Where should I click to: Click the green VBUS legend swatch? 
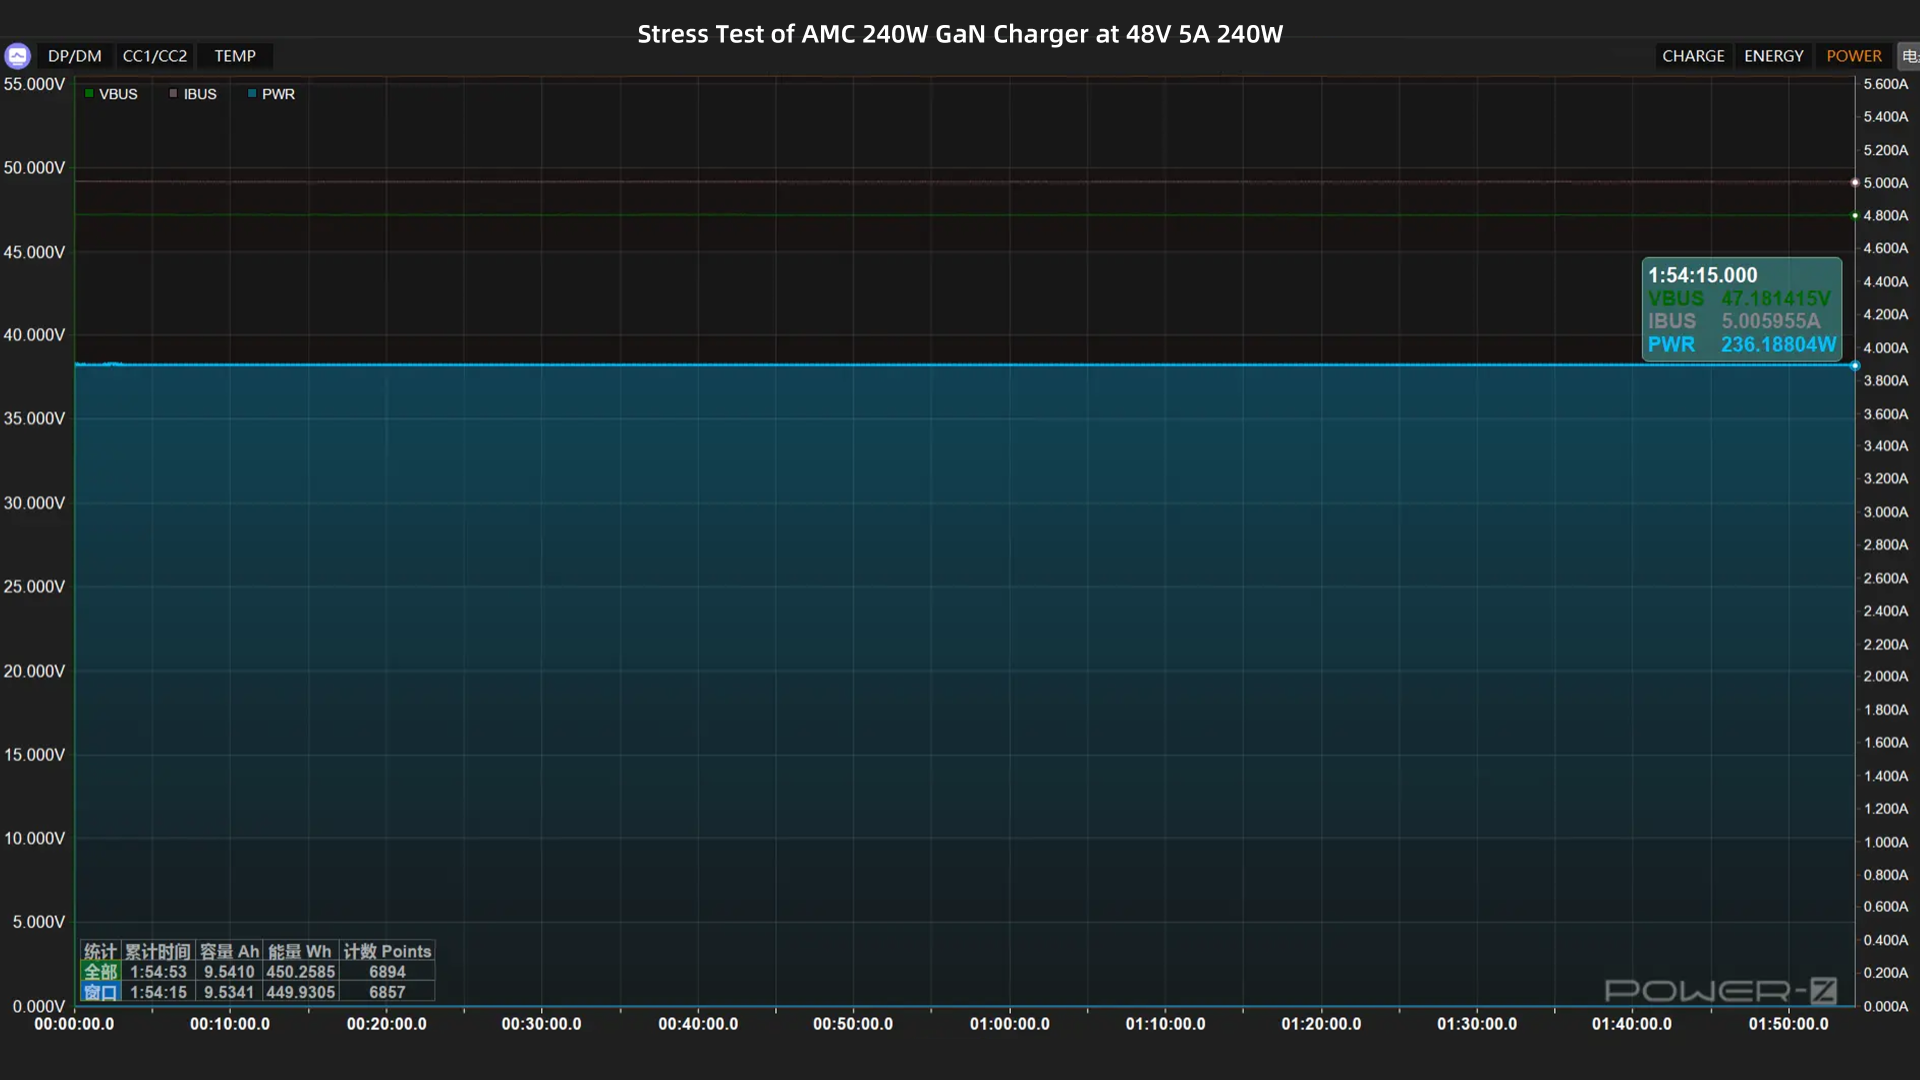(x=90, y=94)
